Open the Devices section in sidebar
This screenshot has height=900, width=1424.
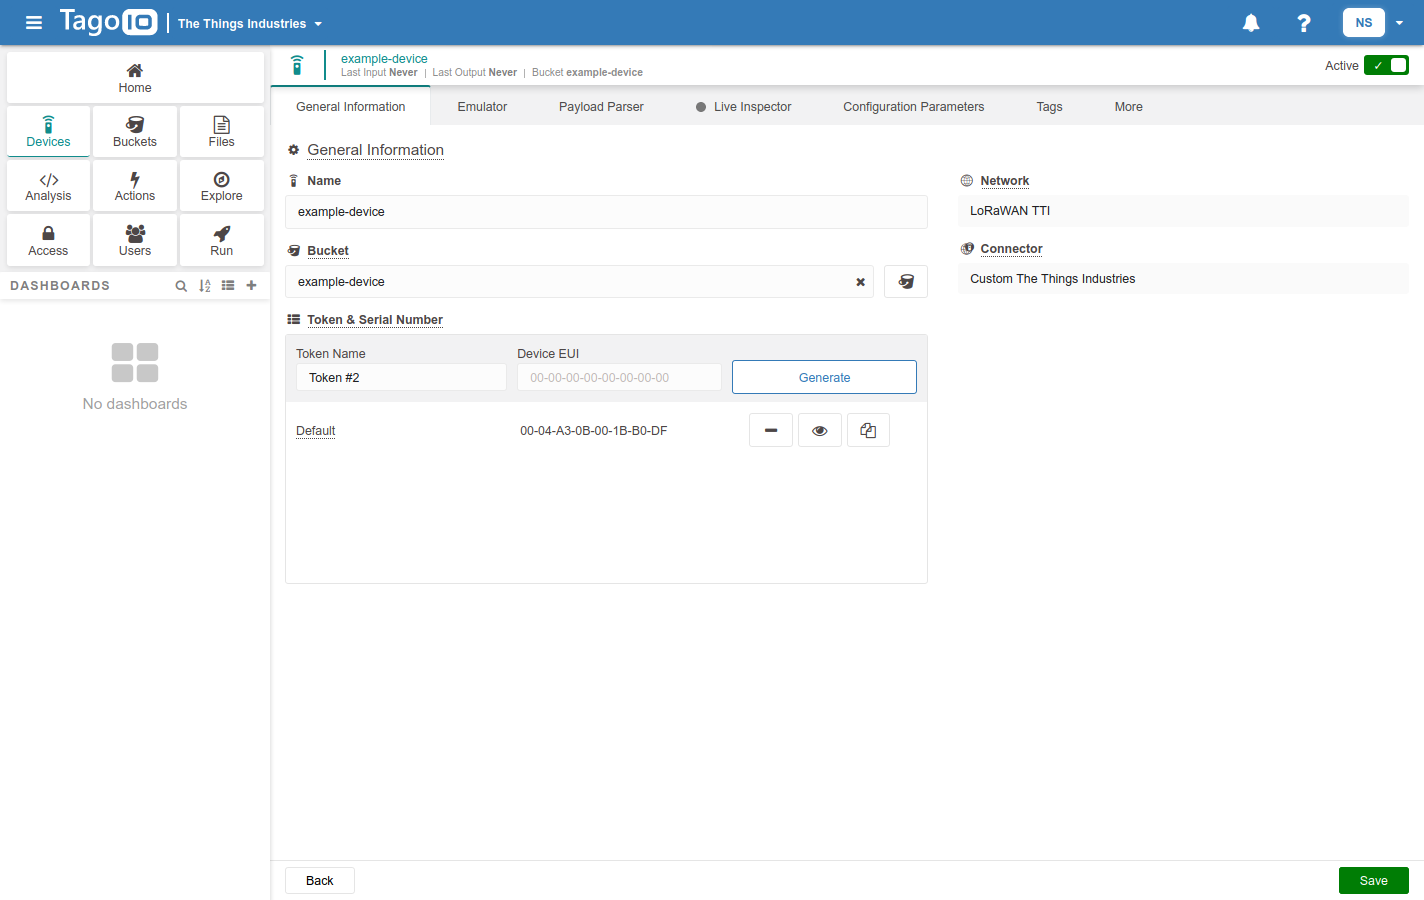coord(48,132)
